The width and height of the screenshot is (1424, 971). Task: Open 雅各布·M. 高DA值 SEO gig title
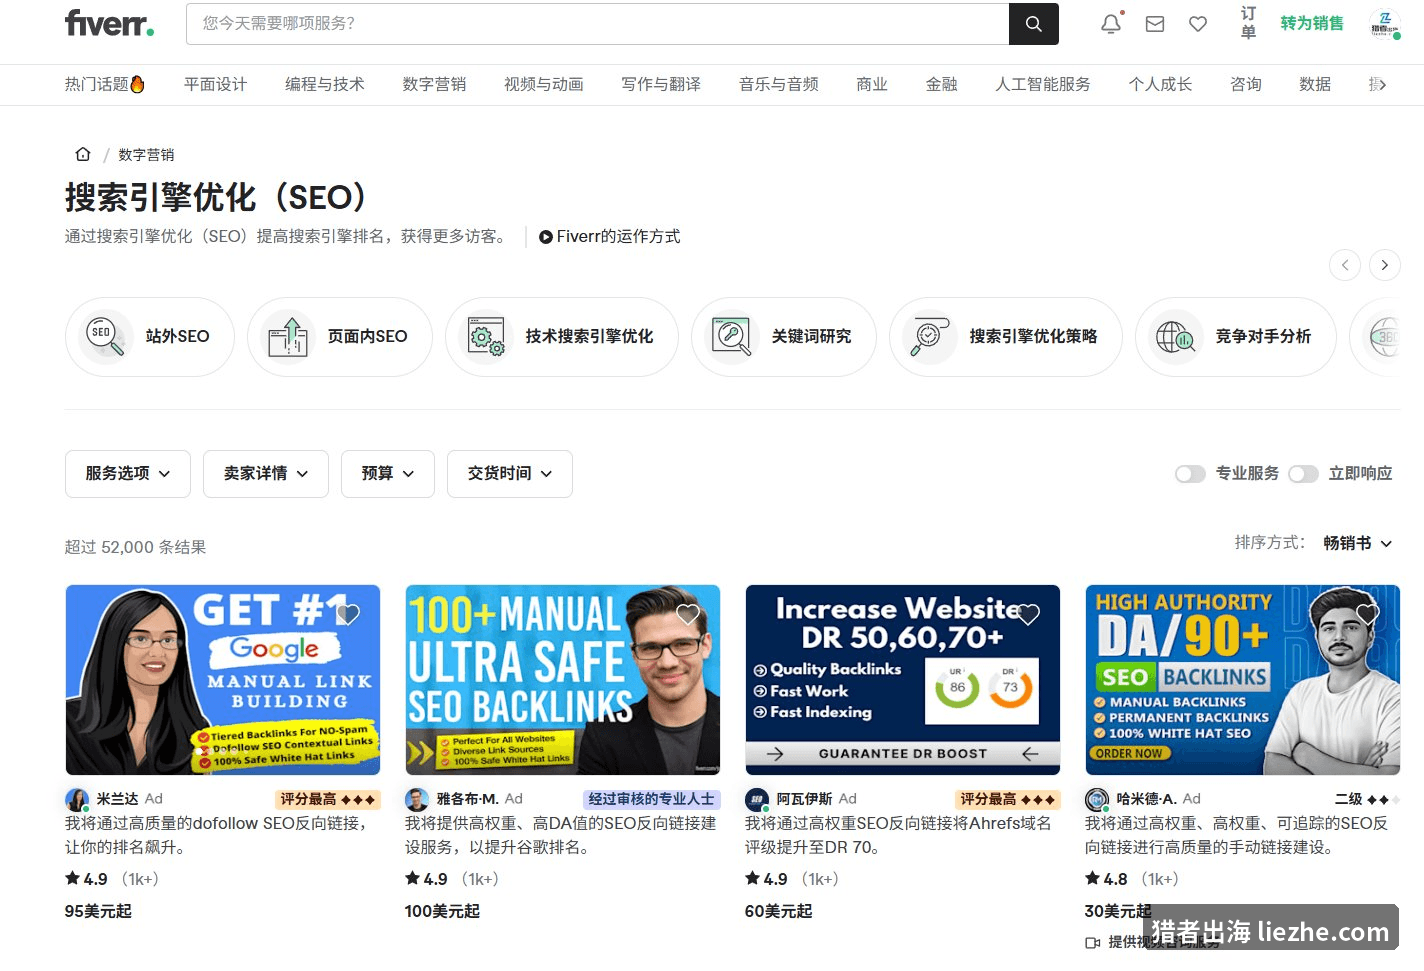(561, 835)
